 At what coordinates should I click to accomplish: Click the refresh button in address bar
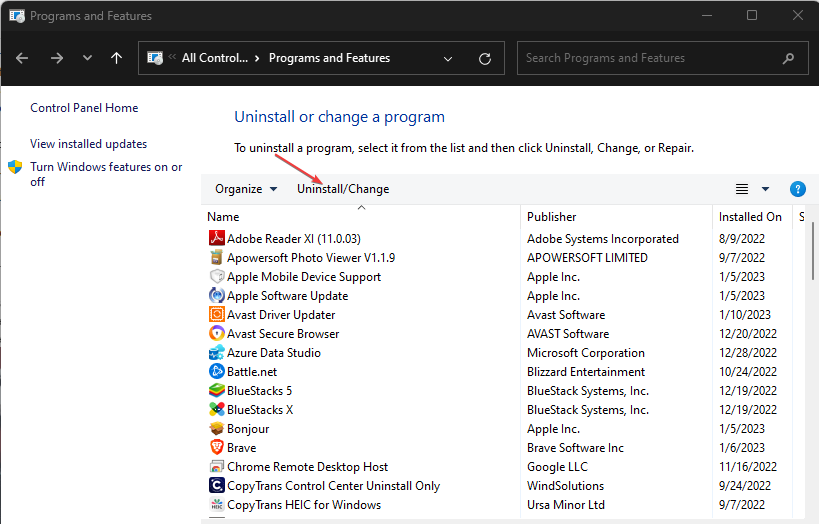(485, 58)
